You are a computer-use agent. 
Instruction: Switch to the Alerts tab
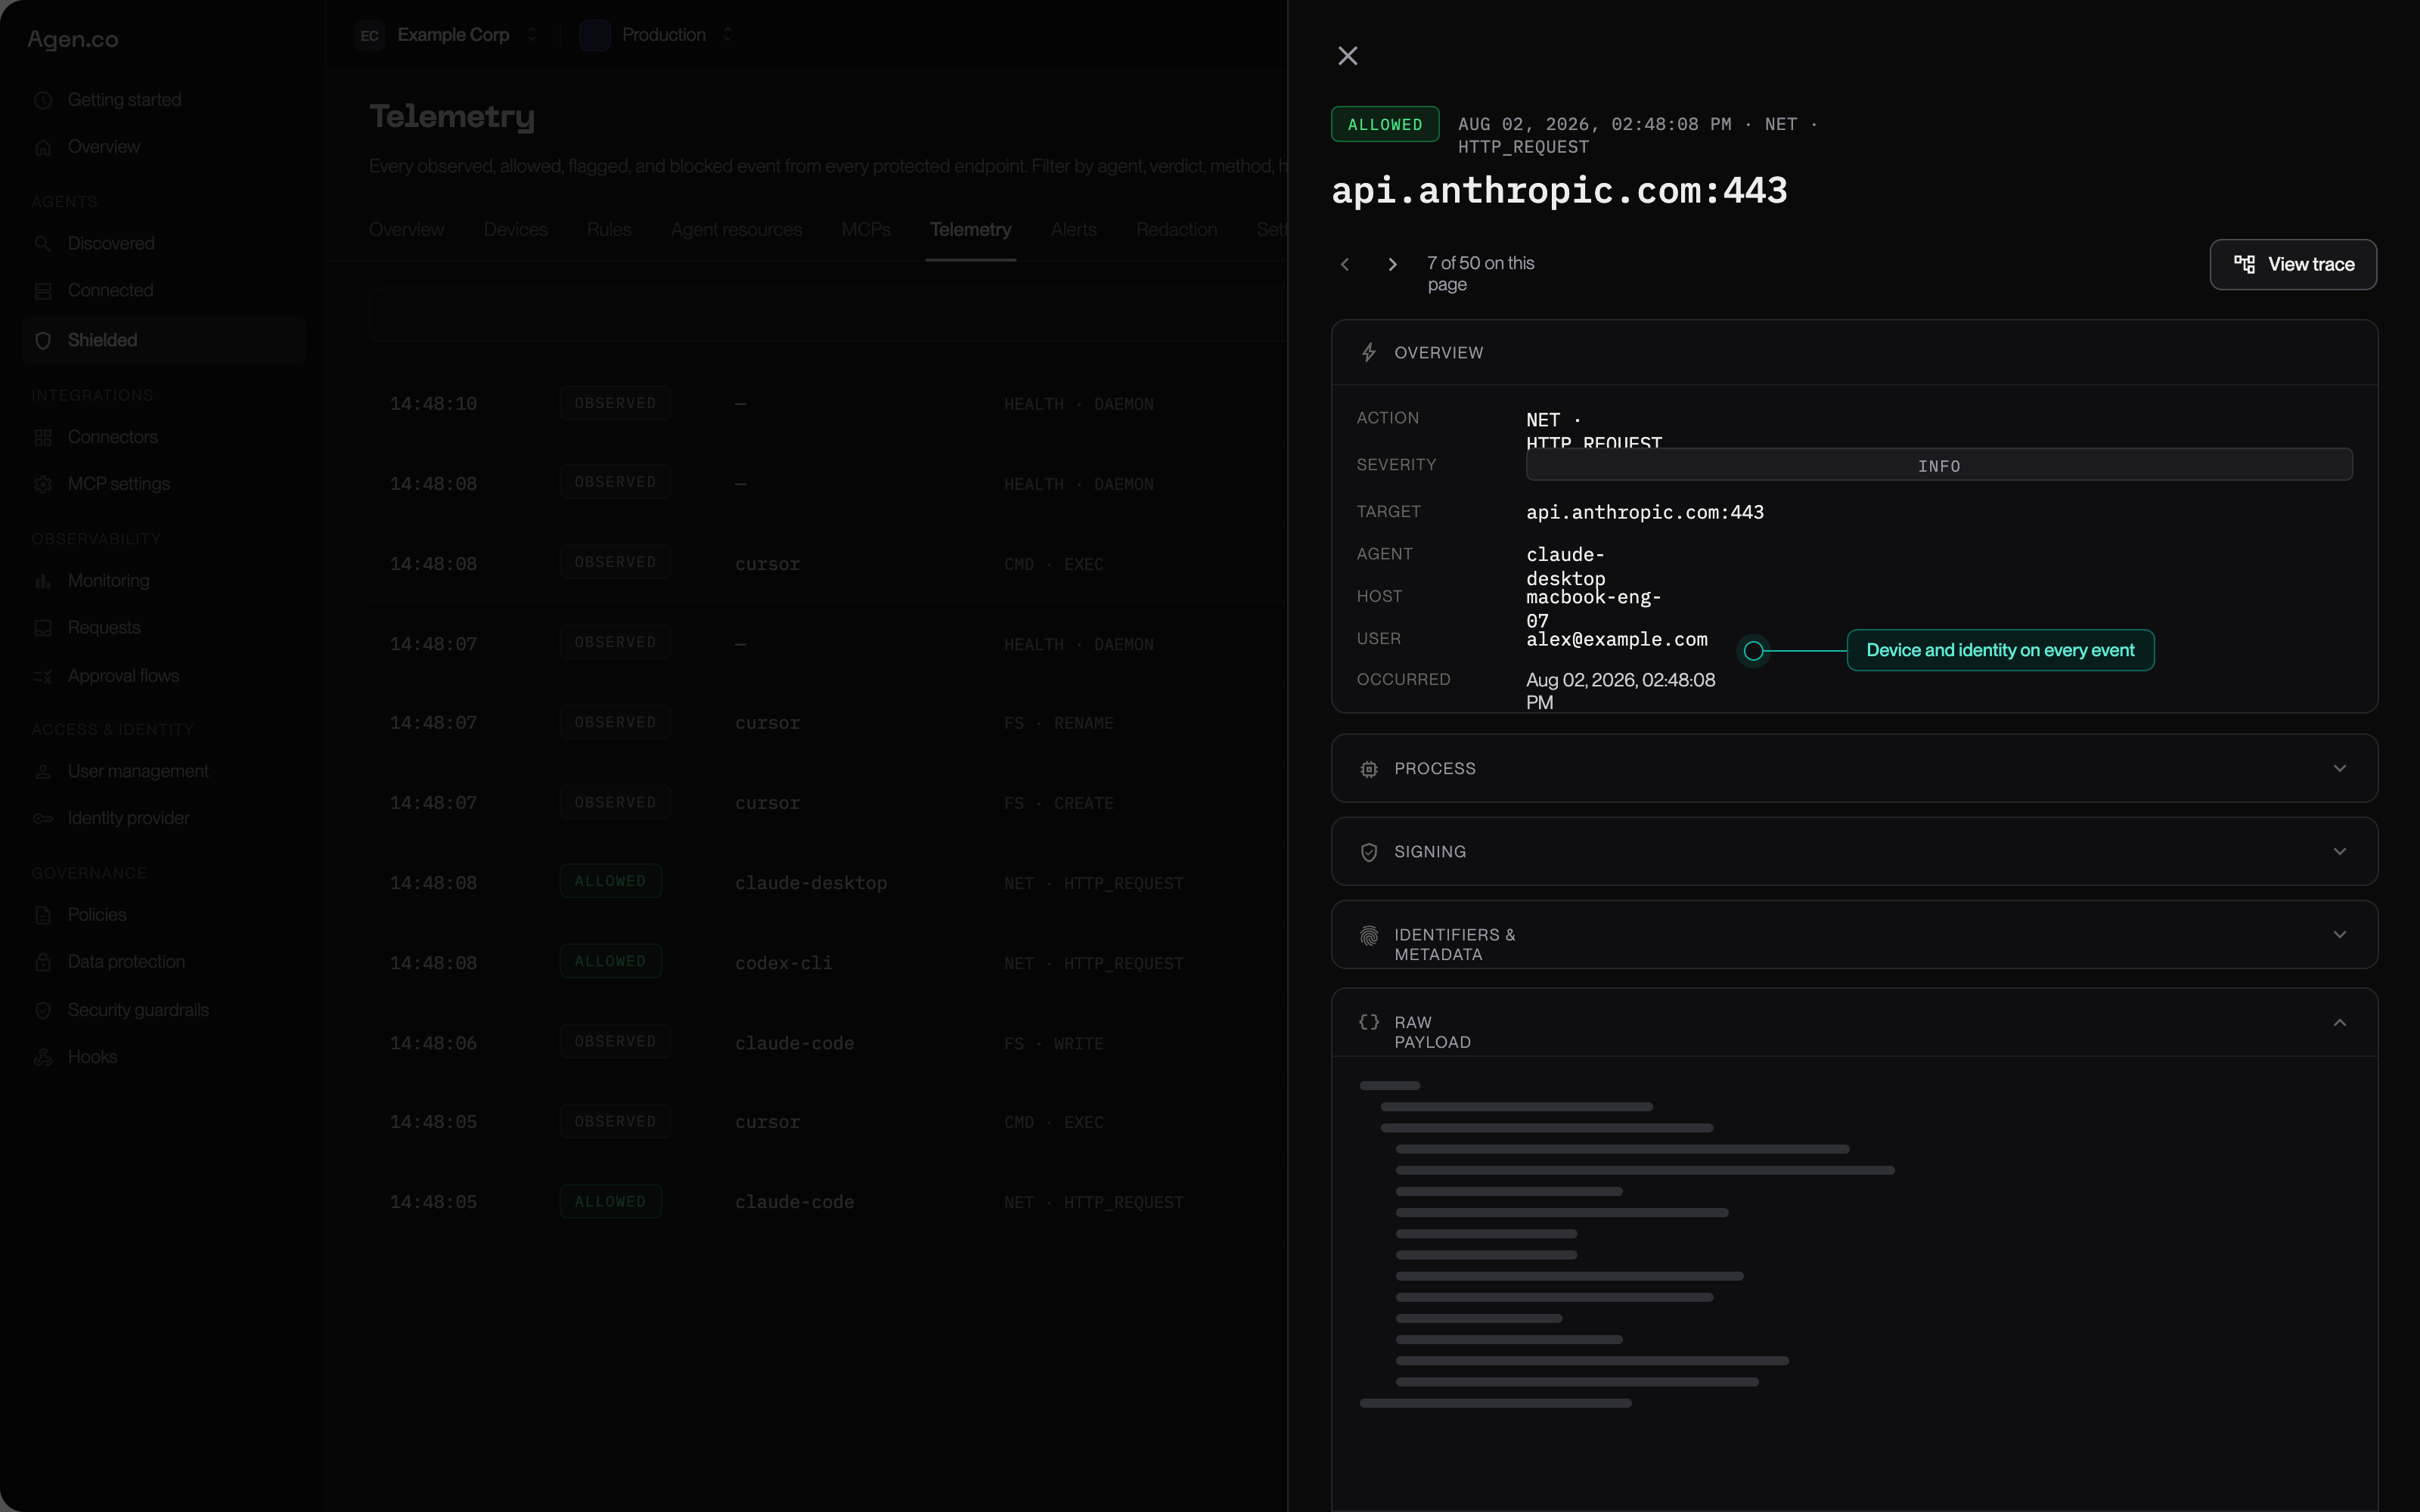[x=1073, y=230]
